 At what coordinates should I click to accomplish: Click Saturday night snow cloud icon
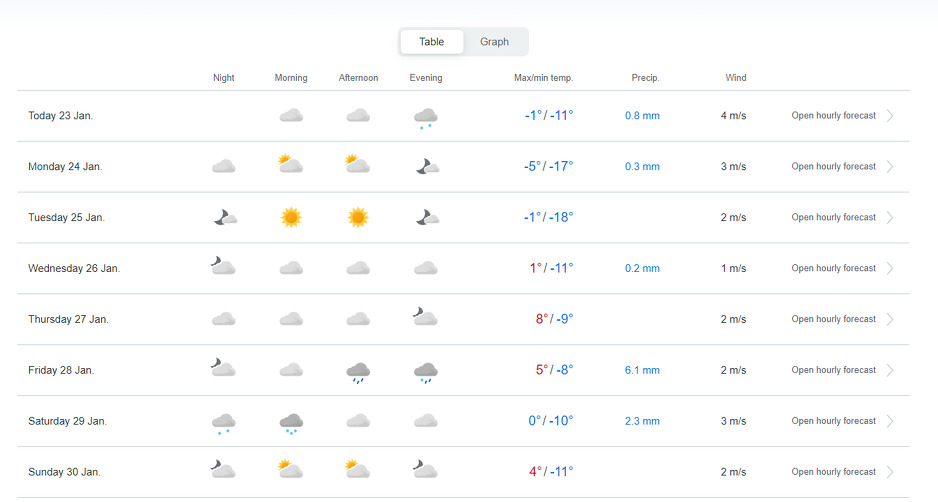(224, 423)
